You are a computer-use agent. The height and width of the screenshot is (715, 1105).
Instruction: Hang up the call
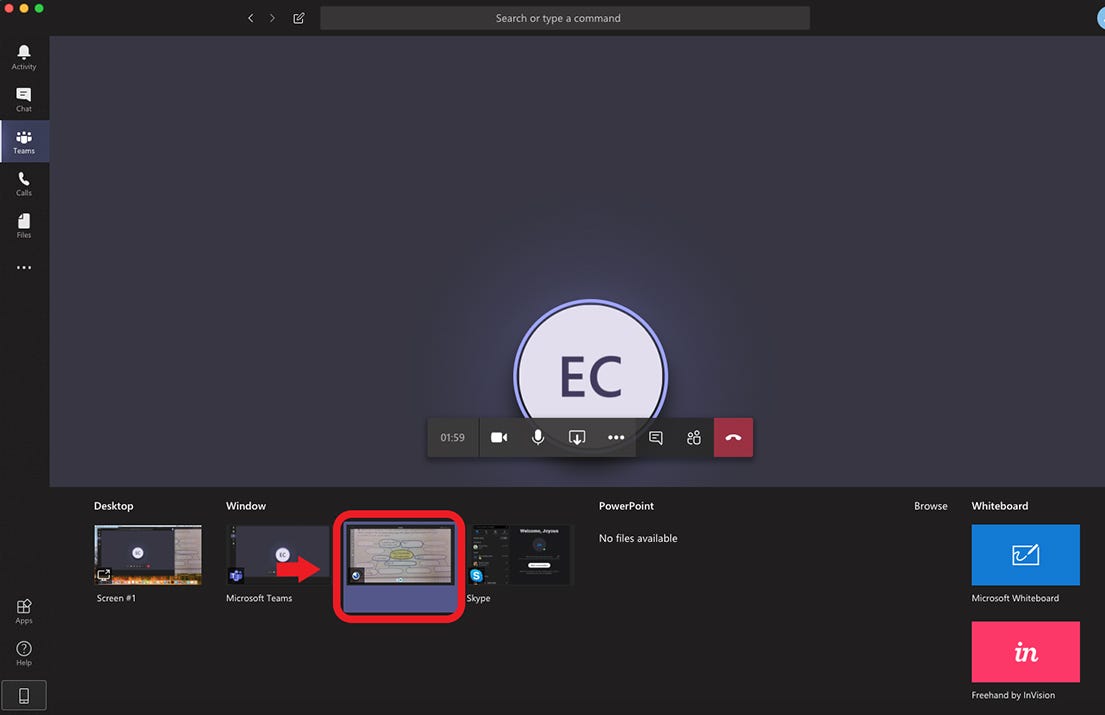(x=733, y=437)
